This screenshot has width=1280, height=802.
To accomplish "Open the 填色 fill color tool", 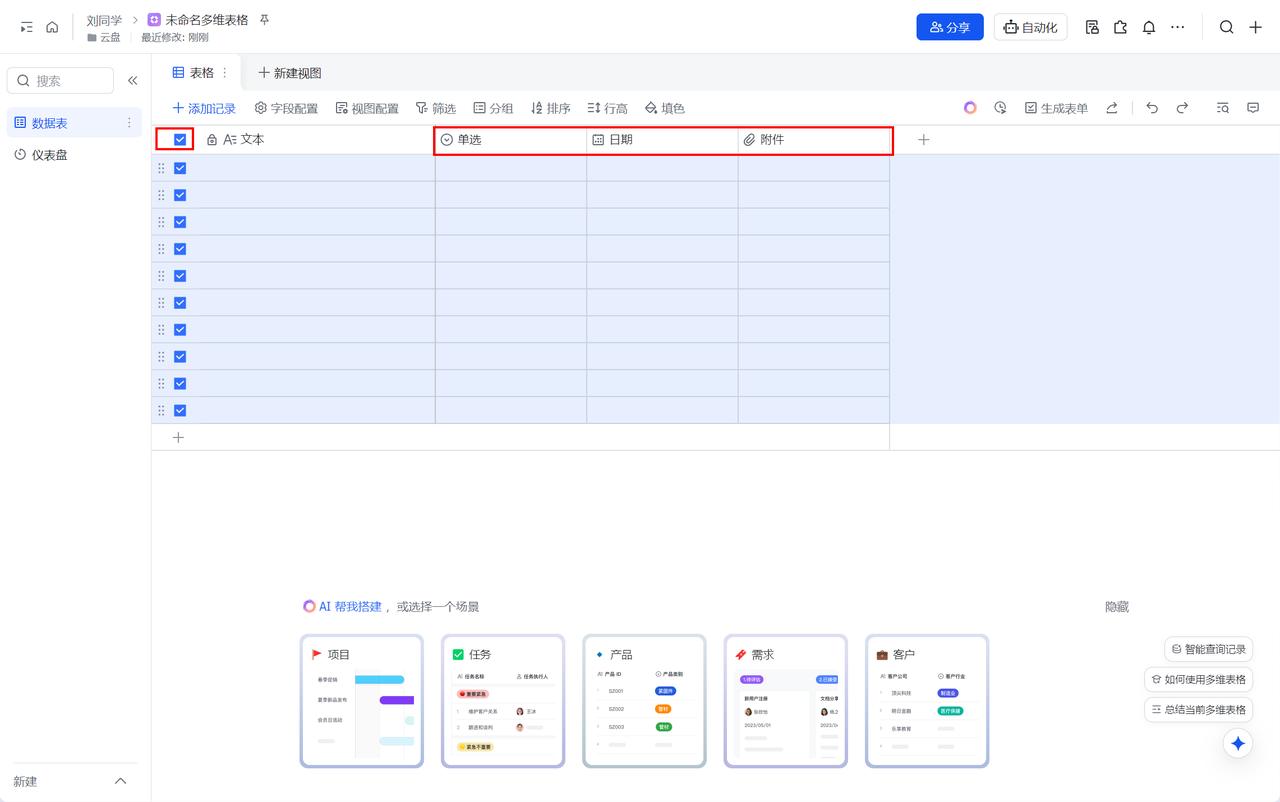I will (x=665, y=108).
